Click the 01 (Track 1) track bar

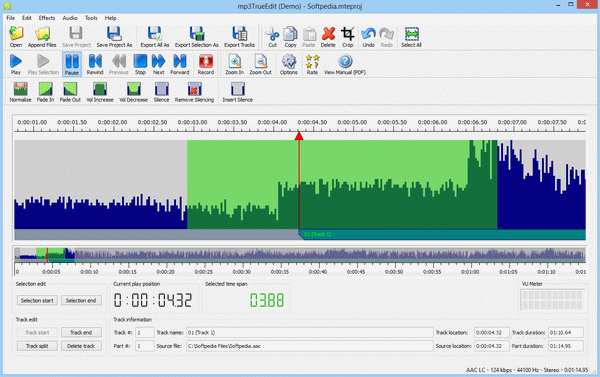(442, 234)
